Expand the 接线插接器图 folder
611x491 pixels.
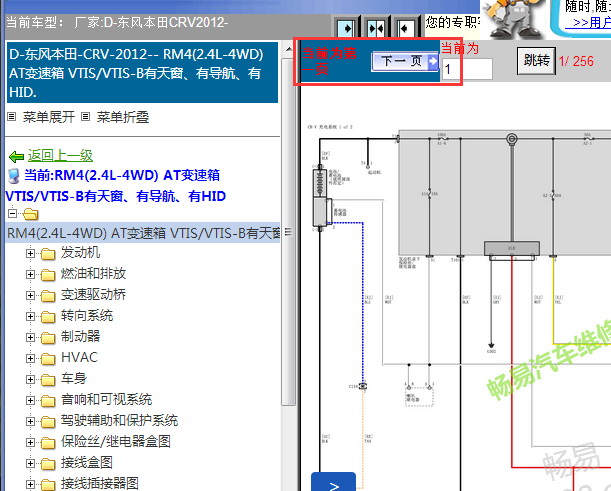coord(30,485)
